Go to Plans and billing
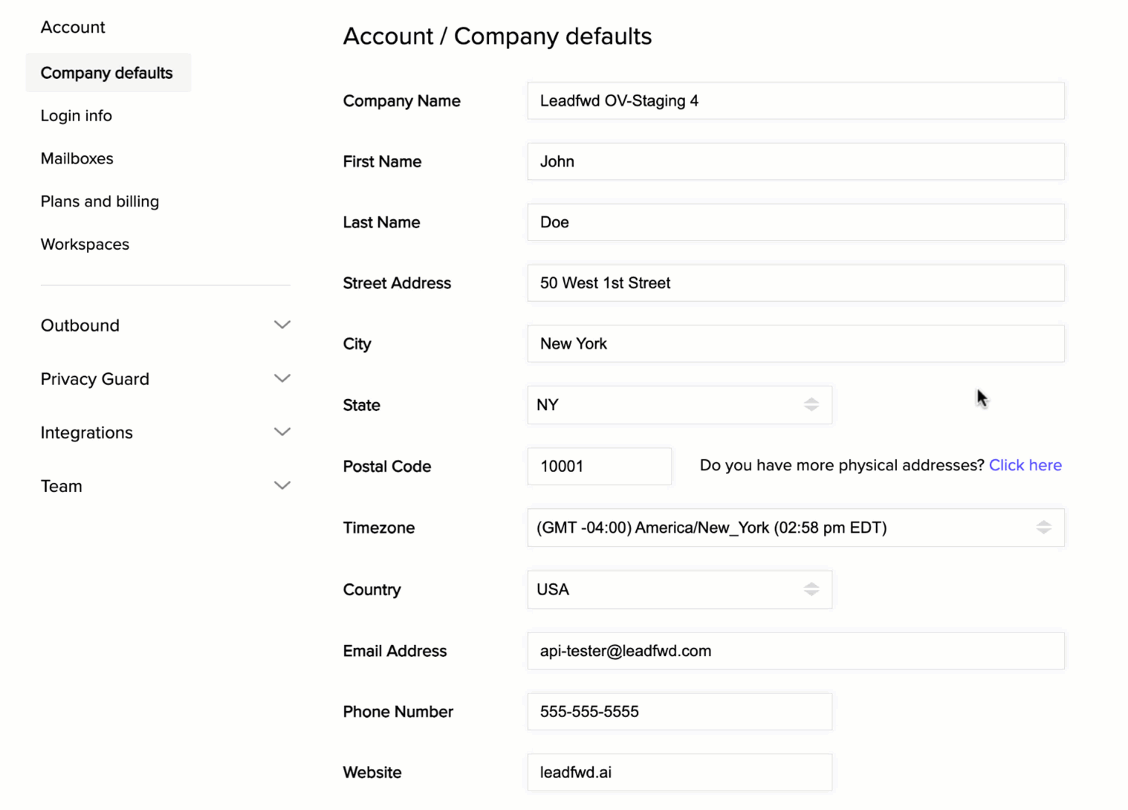 click(x=99, y=201)
